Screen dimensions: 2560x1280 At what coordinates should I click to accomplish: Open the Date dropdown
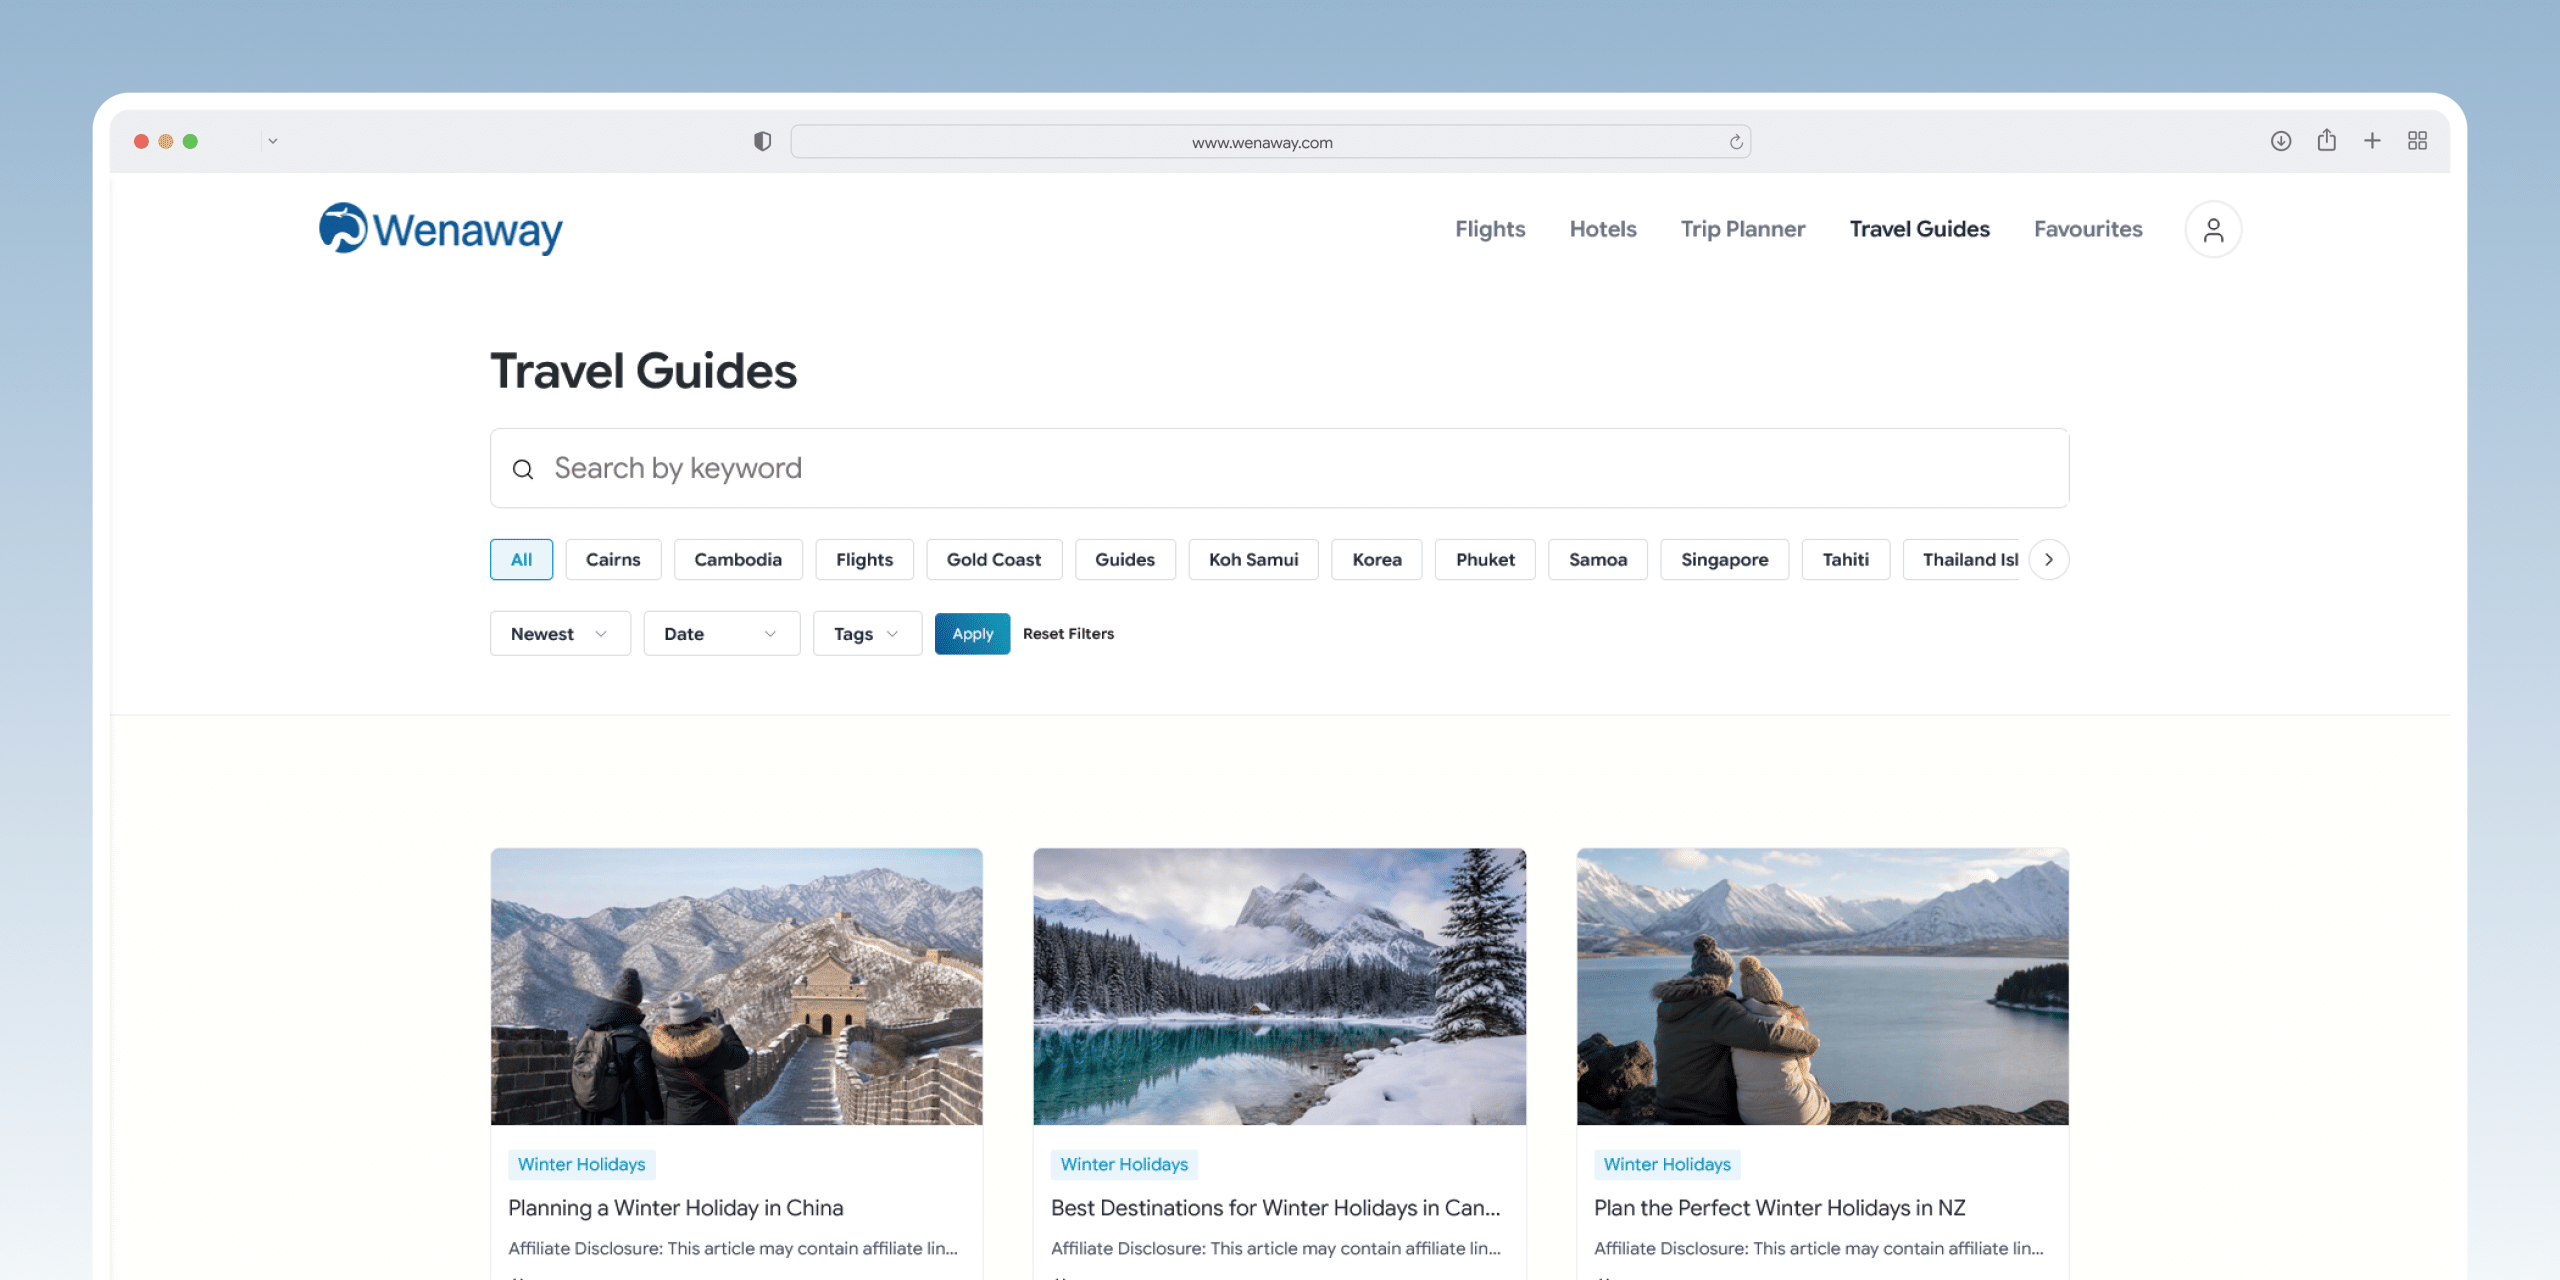tap(722, 634)
